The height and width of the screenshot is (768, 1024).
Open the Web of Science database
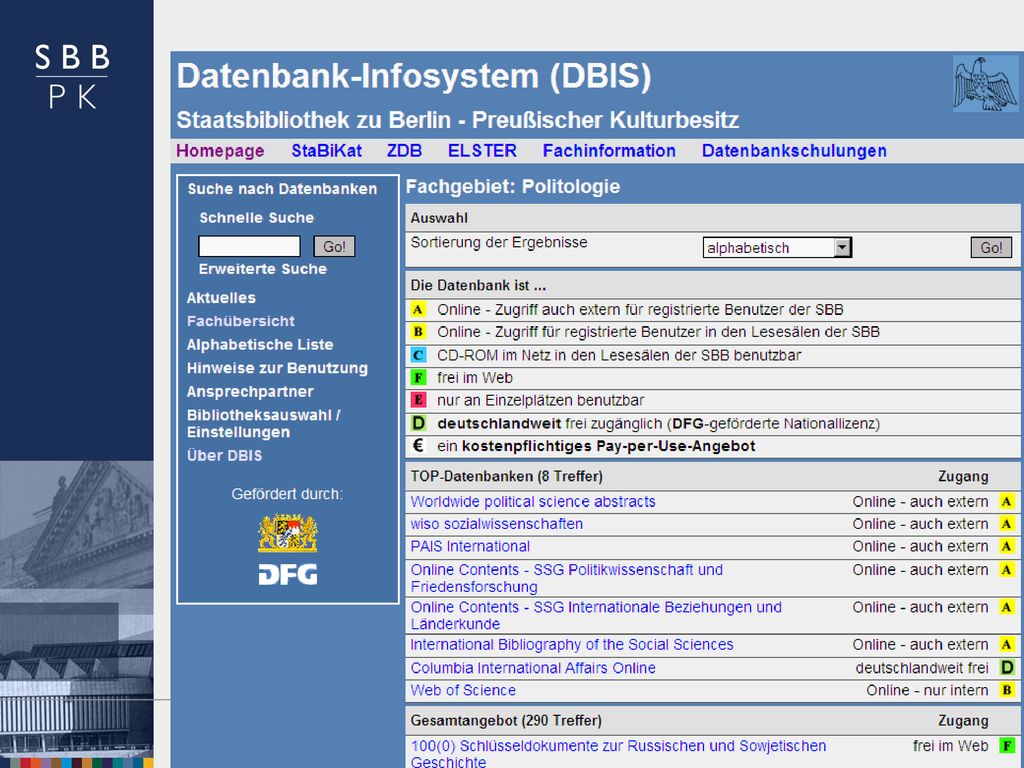(463, 690)
